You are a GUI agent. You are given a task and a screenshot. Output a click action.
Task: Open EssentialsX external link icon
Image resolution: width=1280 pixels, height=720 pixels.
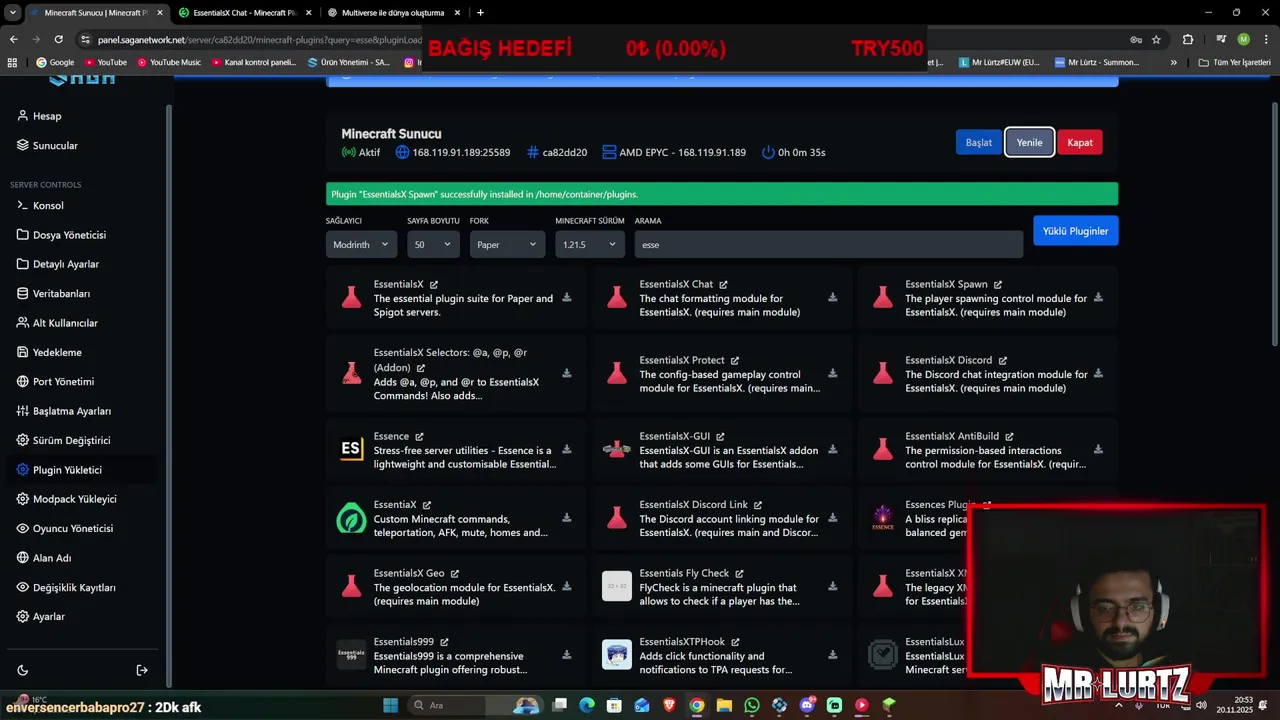pos(434,285)
